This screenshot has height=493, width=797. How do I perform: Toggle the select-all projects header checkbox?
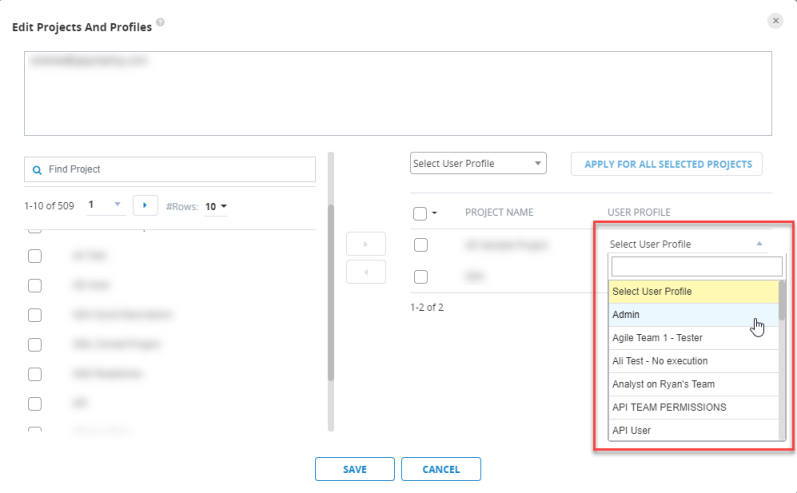pos(420,213)
